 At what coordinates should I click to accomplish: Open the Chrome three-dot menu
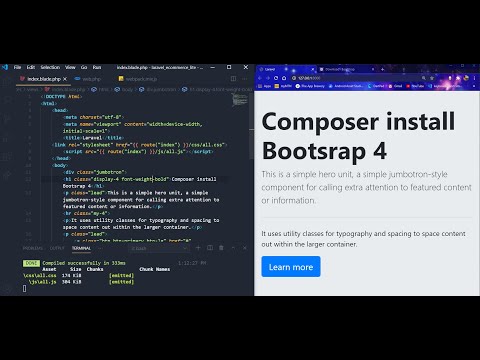tap(474, 78)
